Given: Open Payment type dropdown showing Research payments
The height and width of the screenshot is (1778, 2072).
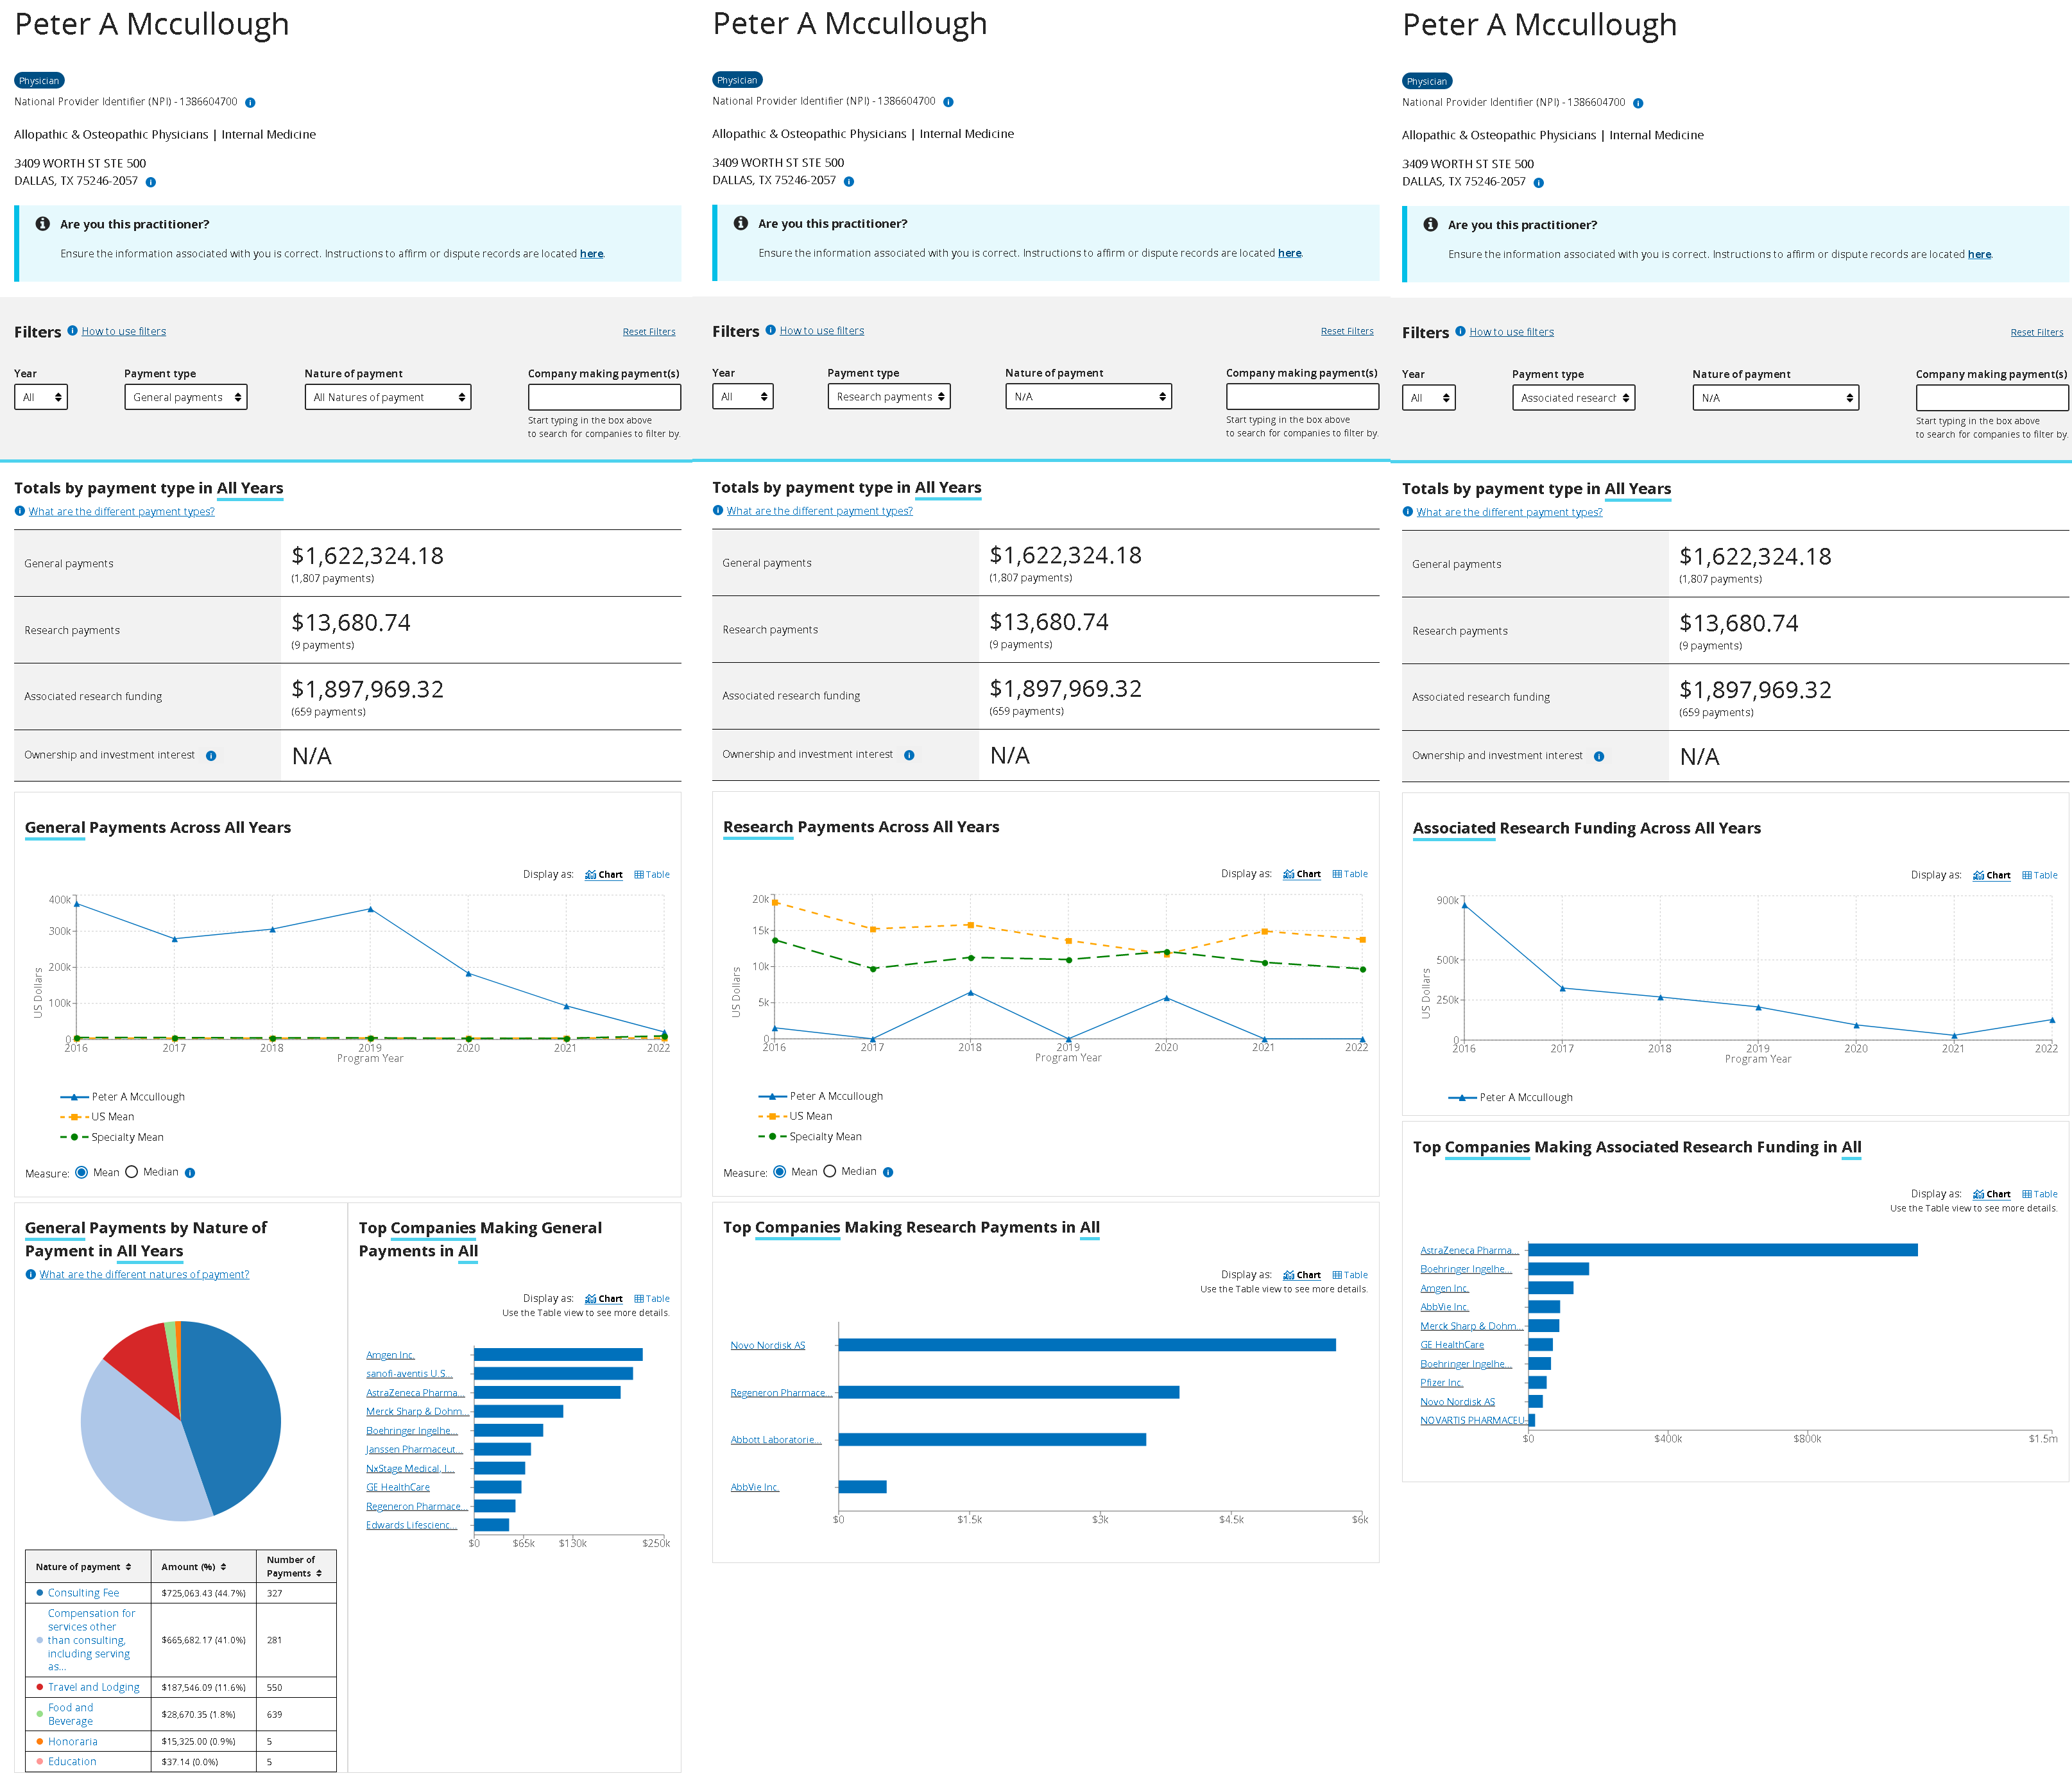Looking at the screenshot, I should click(889, 396).
